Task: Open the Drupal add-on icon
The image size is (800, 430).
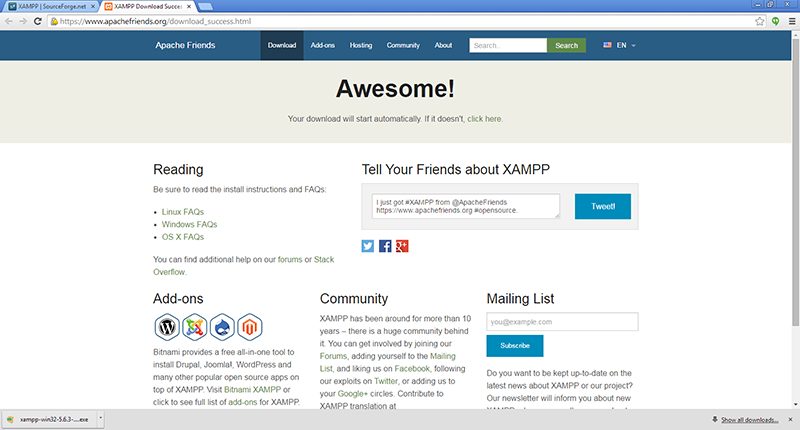Action: pos(222,327)
